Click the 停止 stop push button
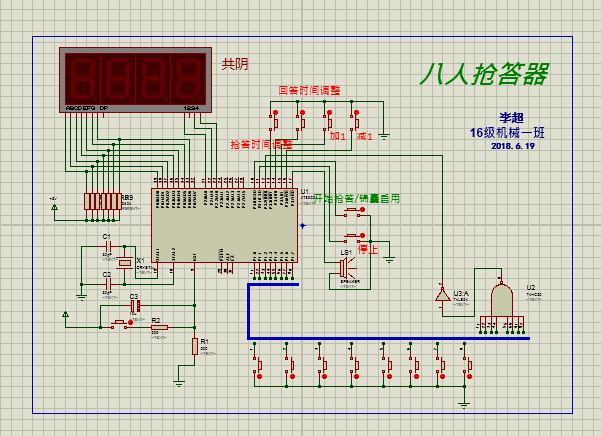 click(355, 238)
